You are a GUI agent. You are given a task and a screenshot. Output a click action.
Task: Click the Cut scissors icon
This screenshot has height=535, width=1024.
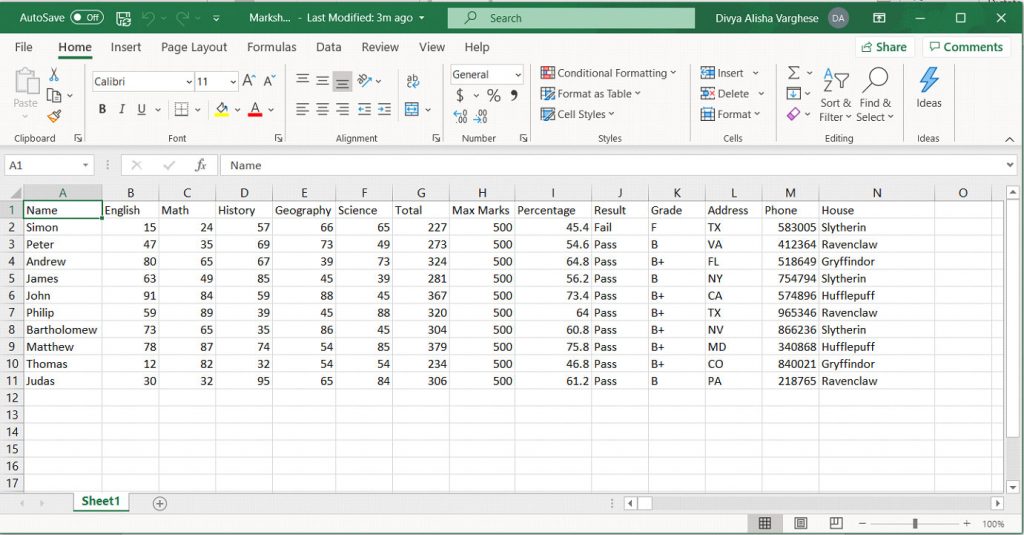[54, 75]
